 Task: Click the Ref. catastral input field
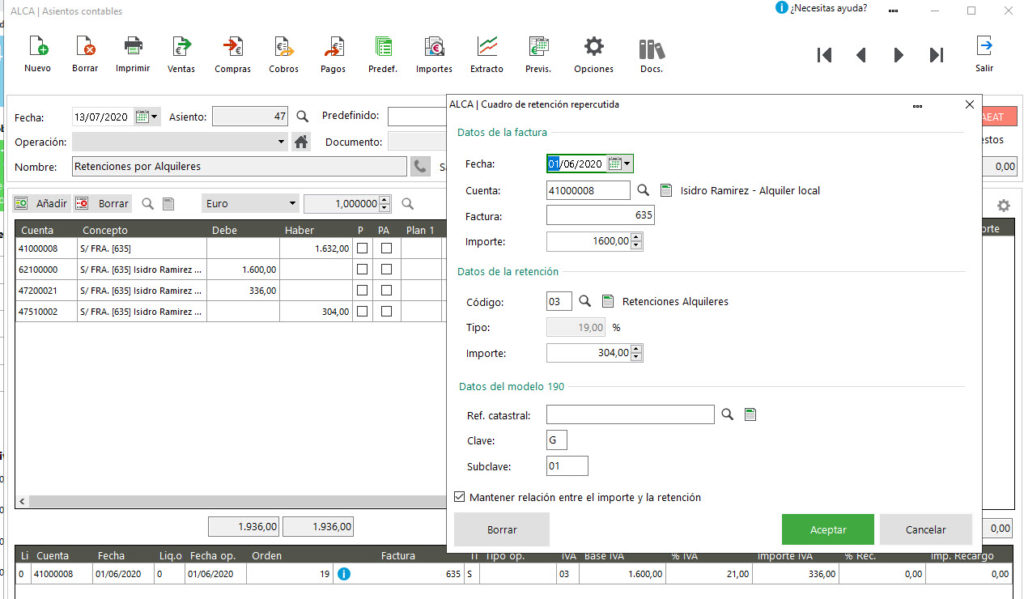tap(630, 414)
